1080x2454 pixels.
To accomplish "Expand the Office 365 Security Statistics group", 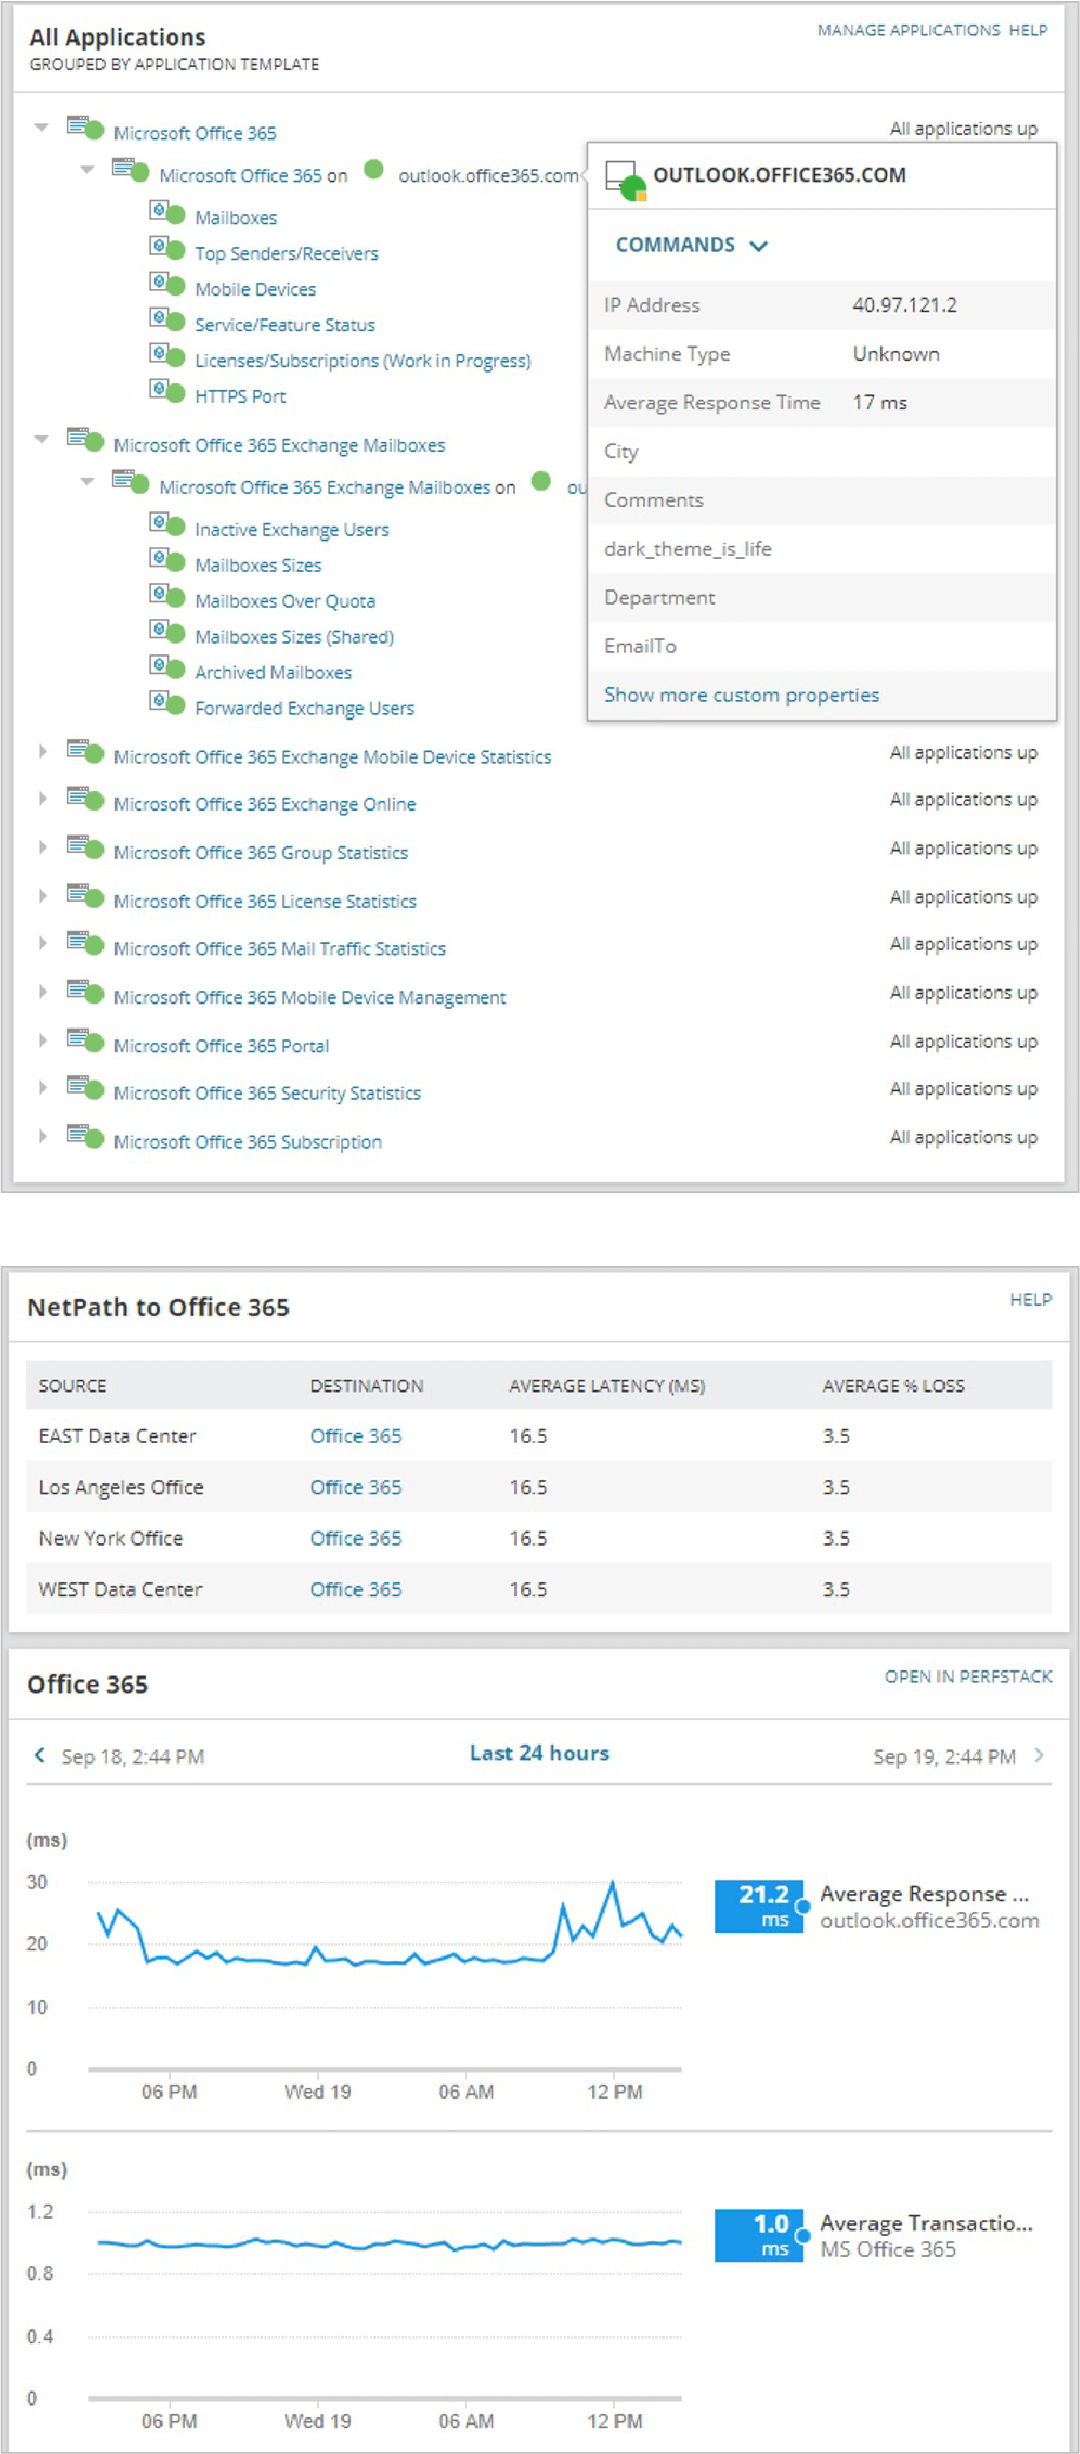I will 42,1088.
